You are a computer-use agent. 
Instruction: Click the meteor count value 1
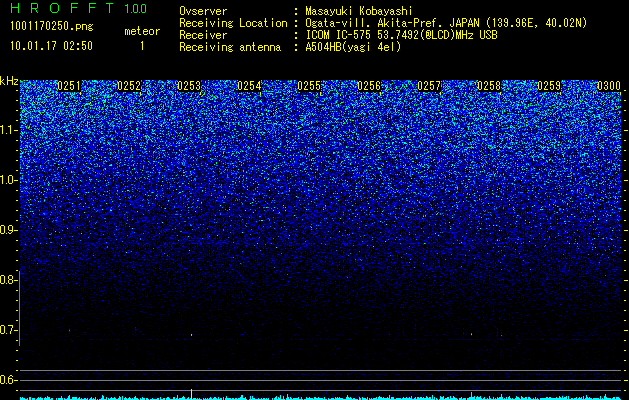(x=142, y=46)
